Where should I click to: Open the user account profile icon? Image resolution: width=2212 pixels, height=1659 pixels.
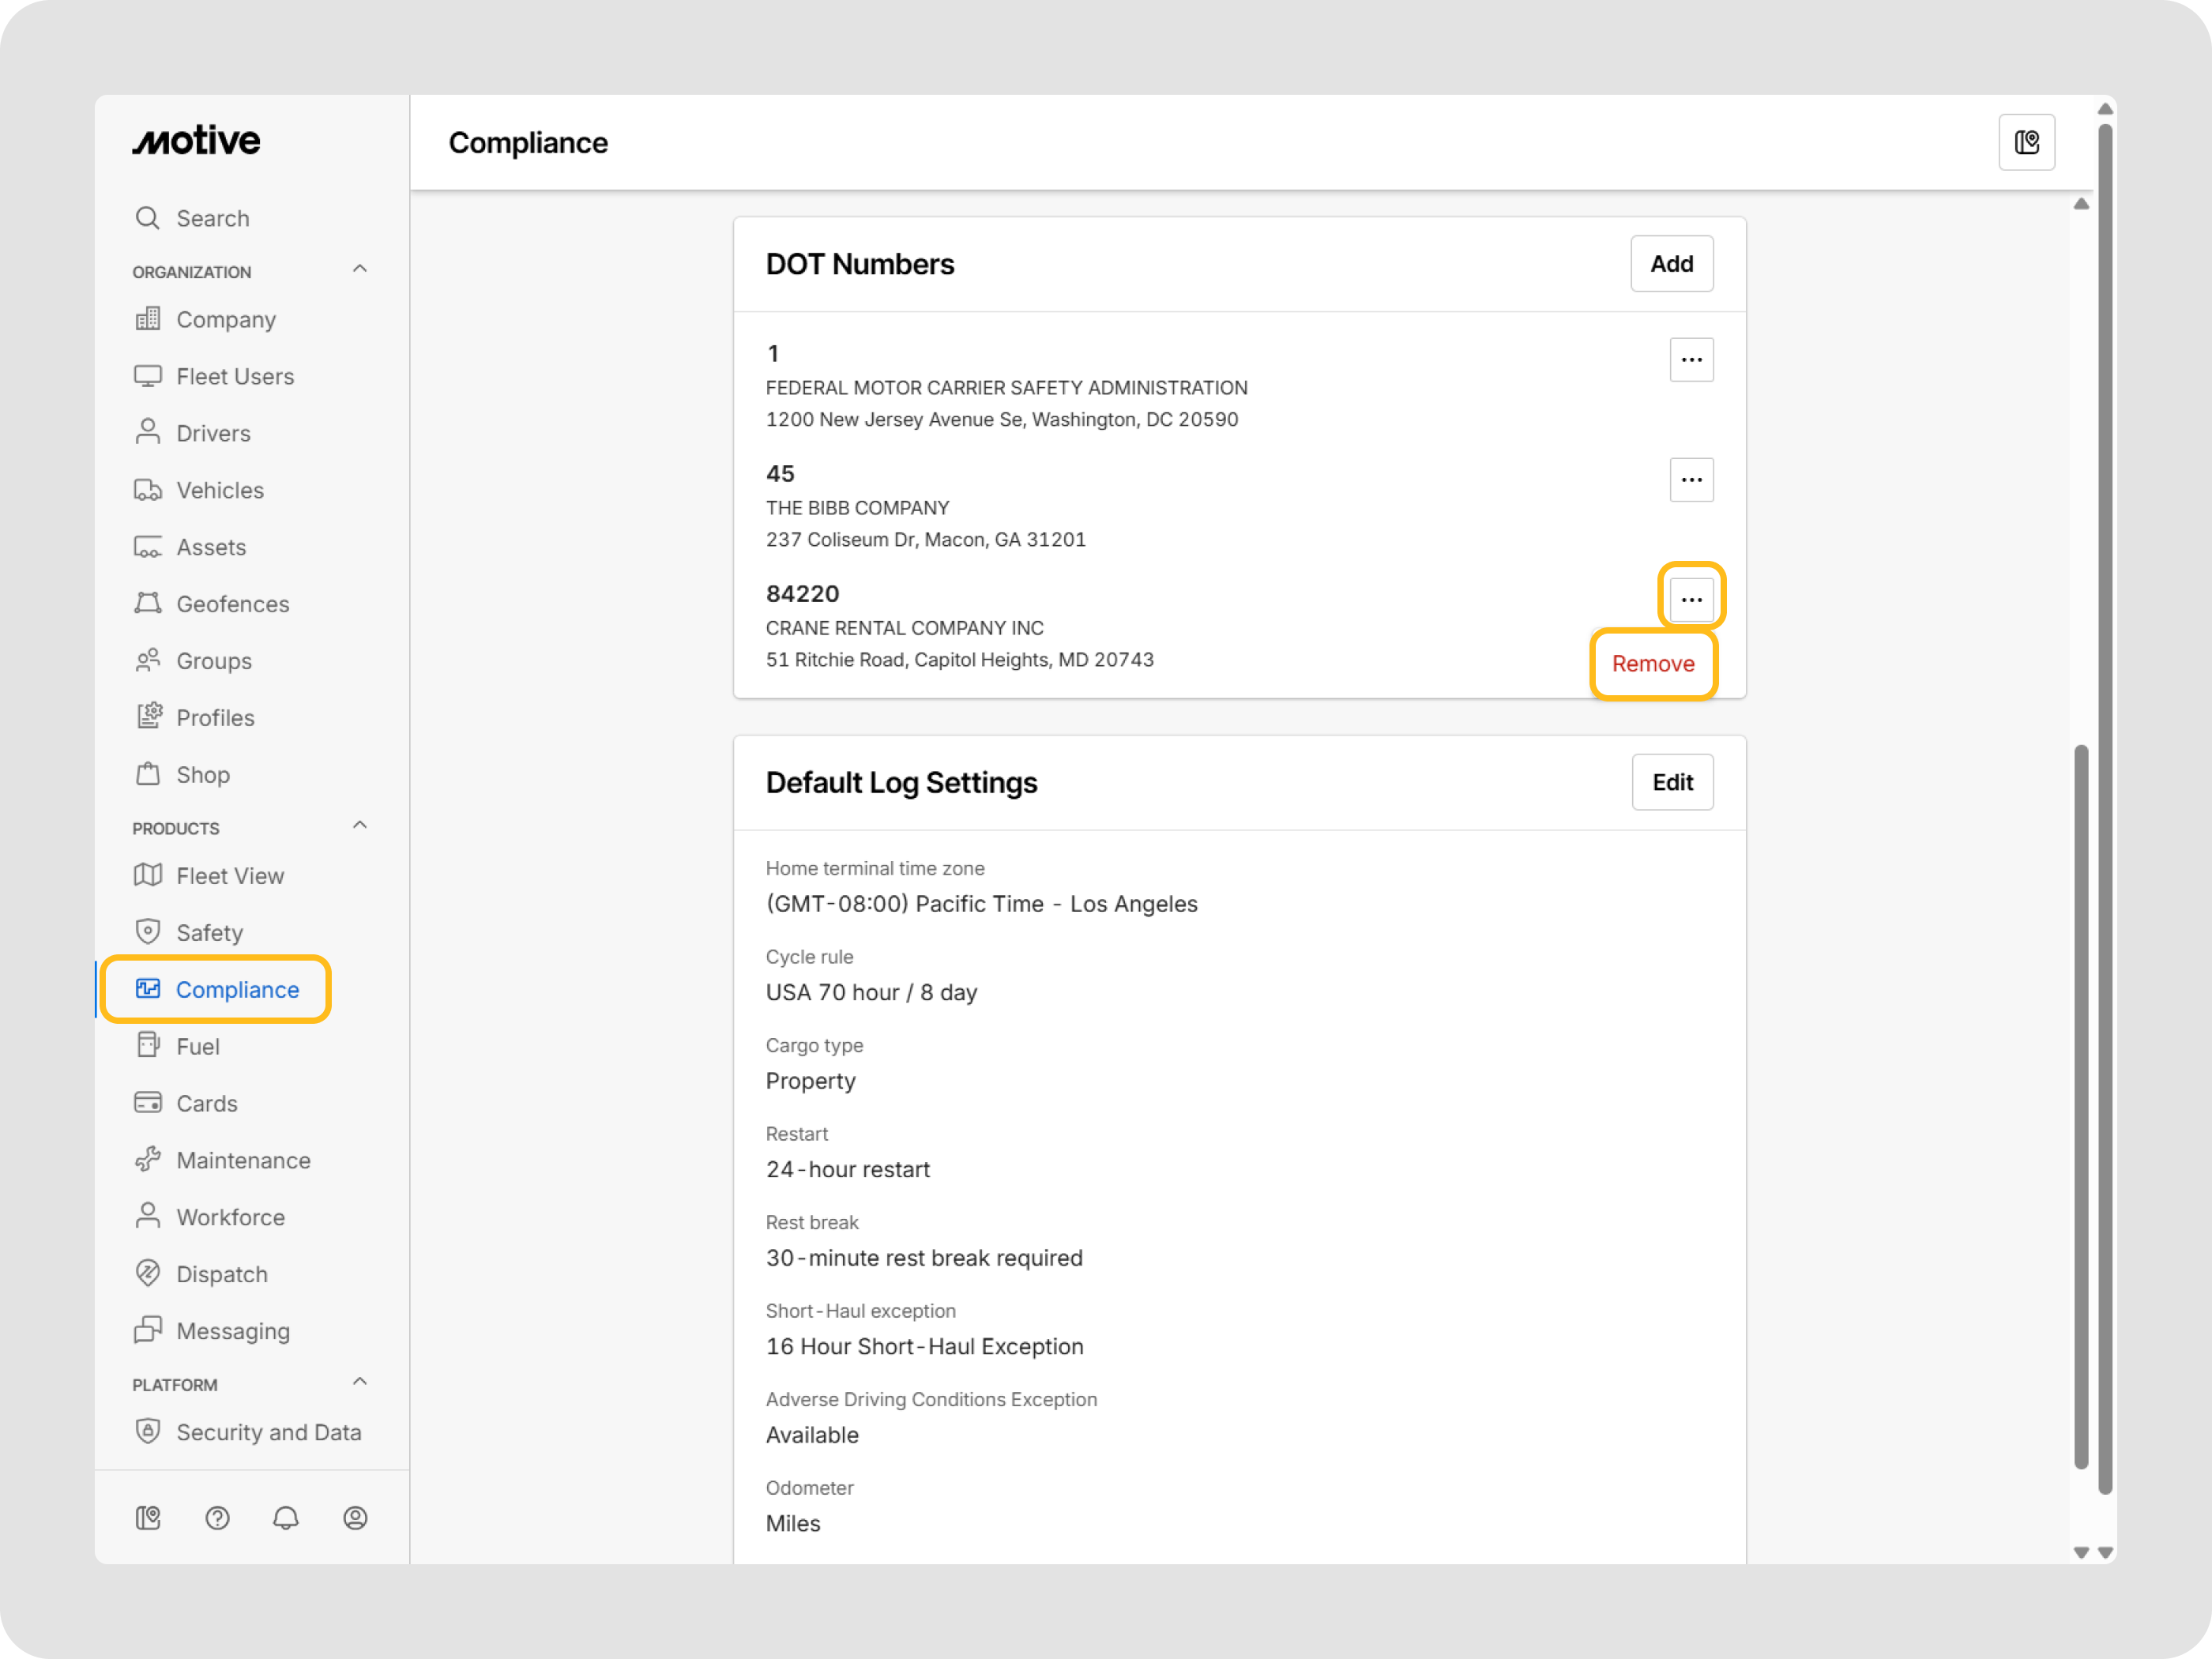(355, 1518)
